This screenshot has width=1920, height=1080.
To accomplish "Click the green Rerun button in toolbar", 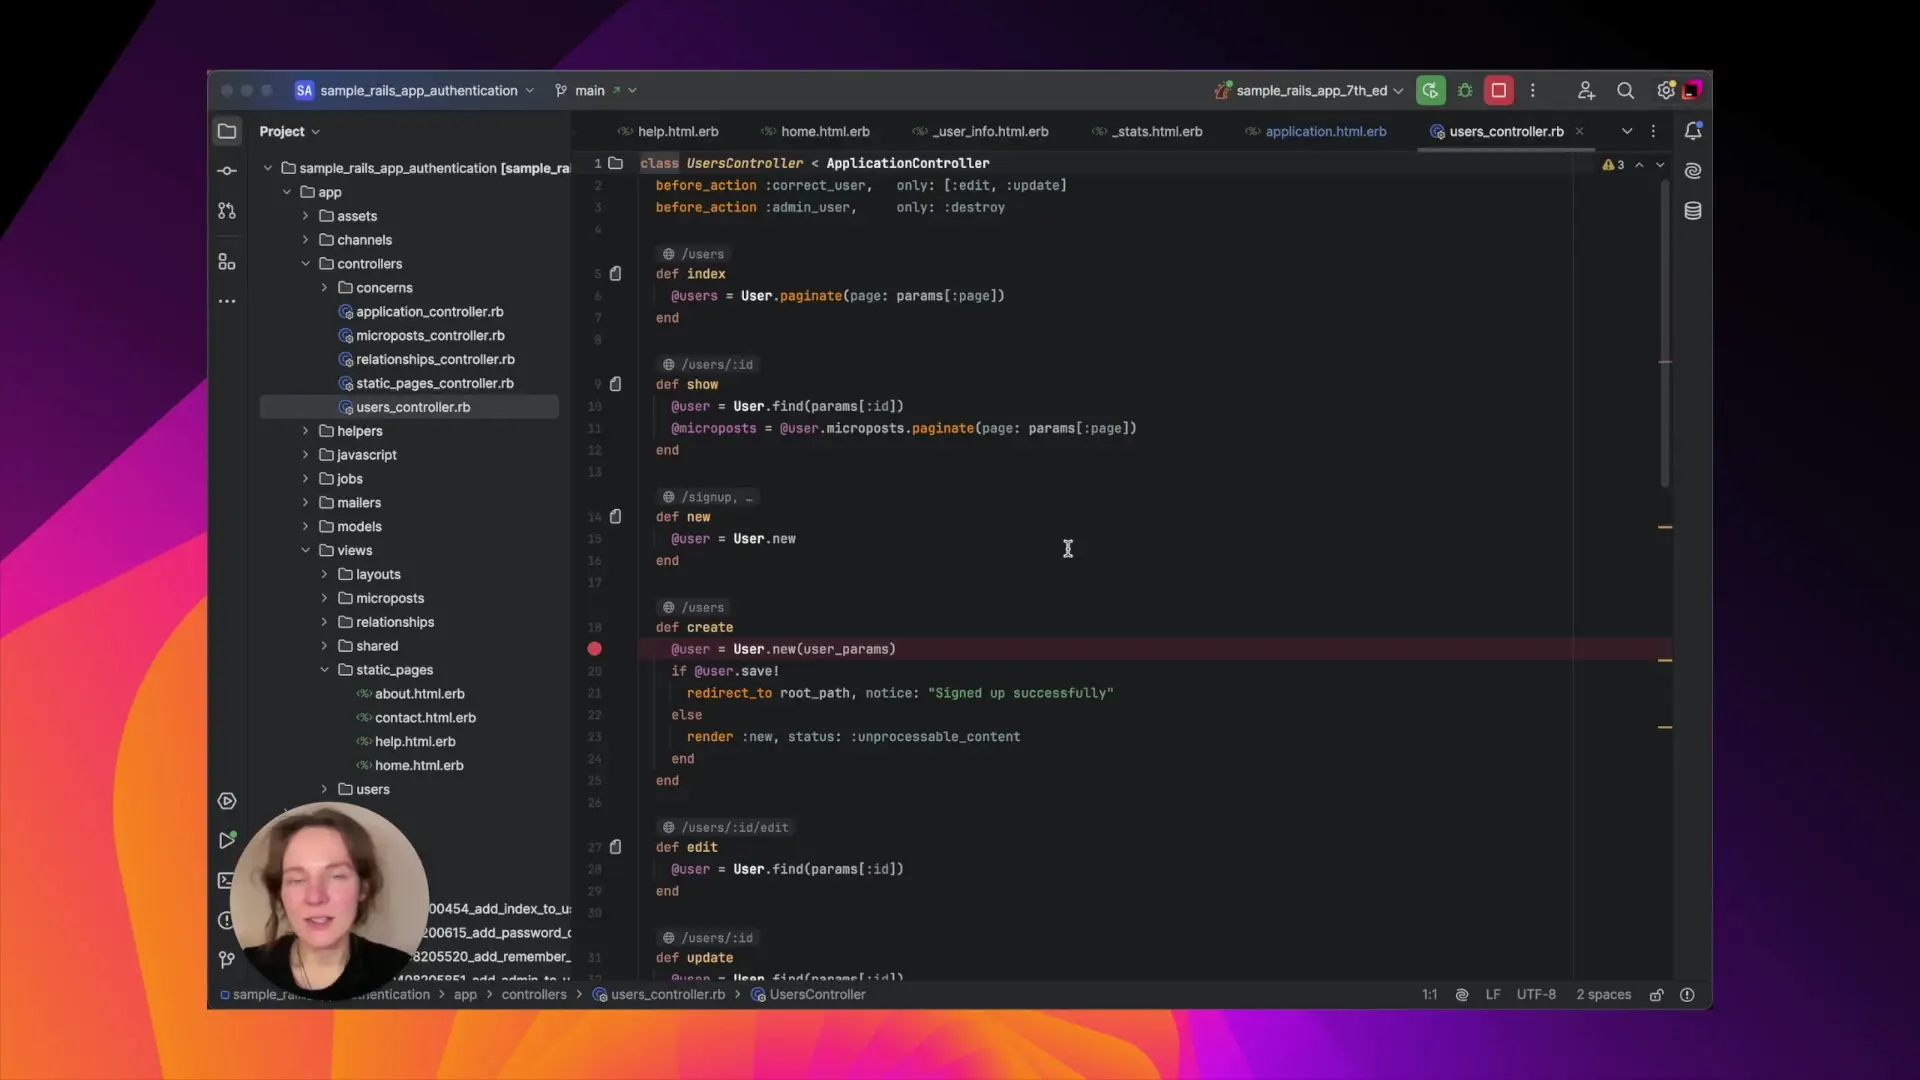I will coord(1431,90).
